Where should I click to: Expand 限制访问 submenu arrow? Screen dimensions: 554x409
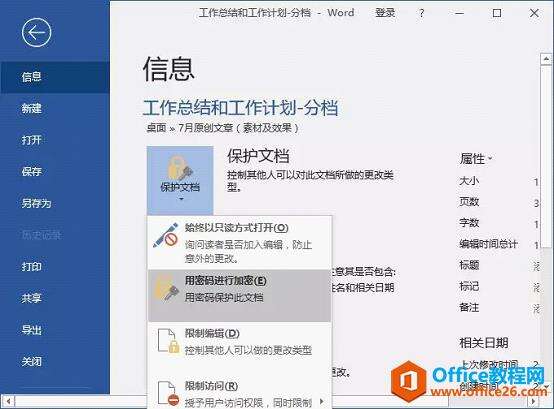[322, 401]
